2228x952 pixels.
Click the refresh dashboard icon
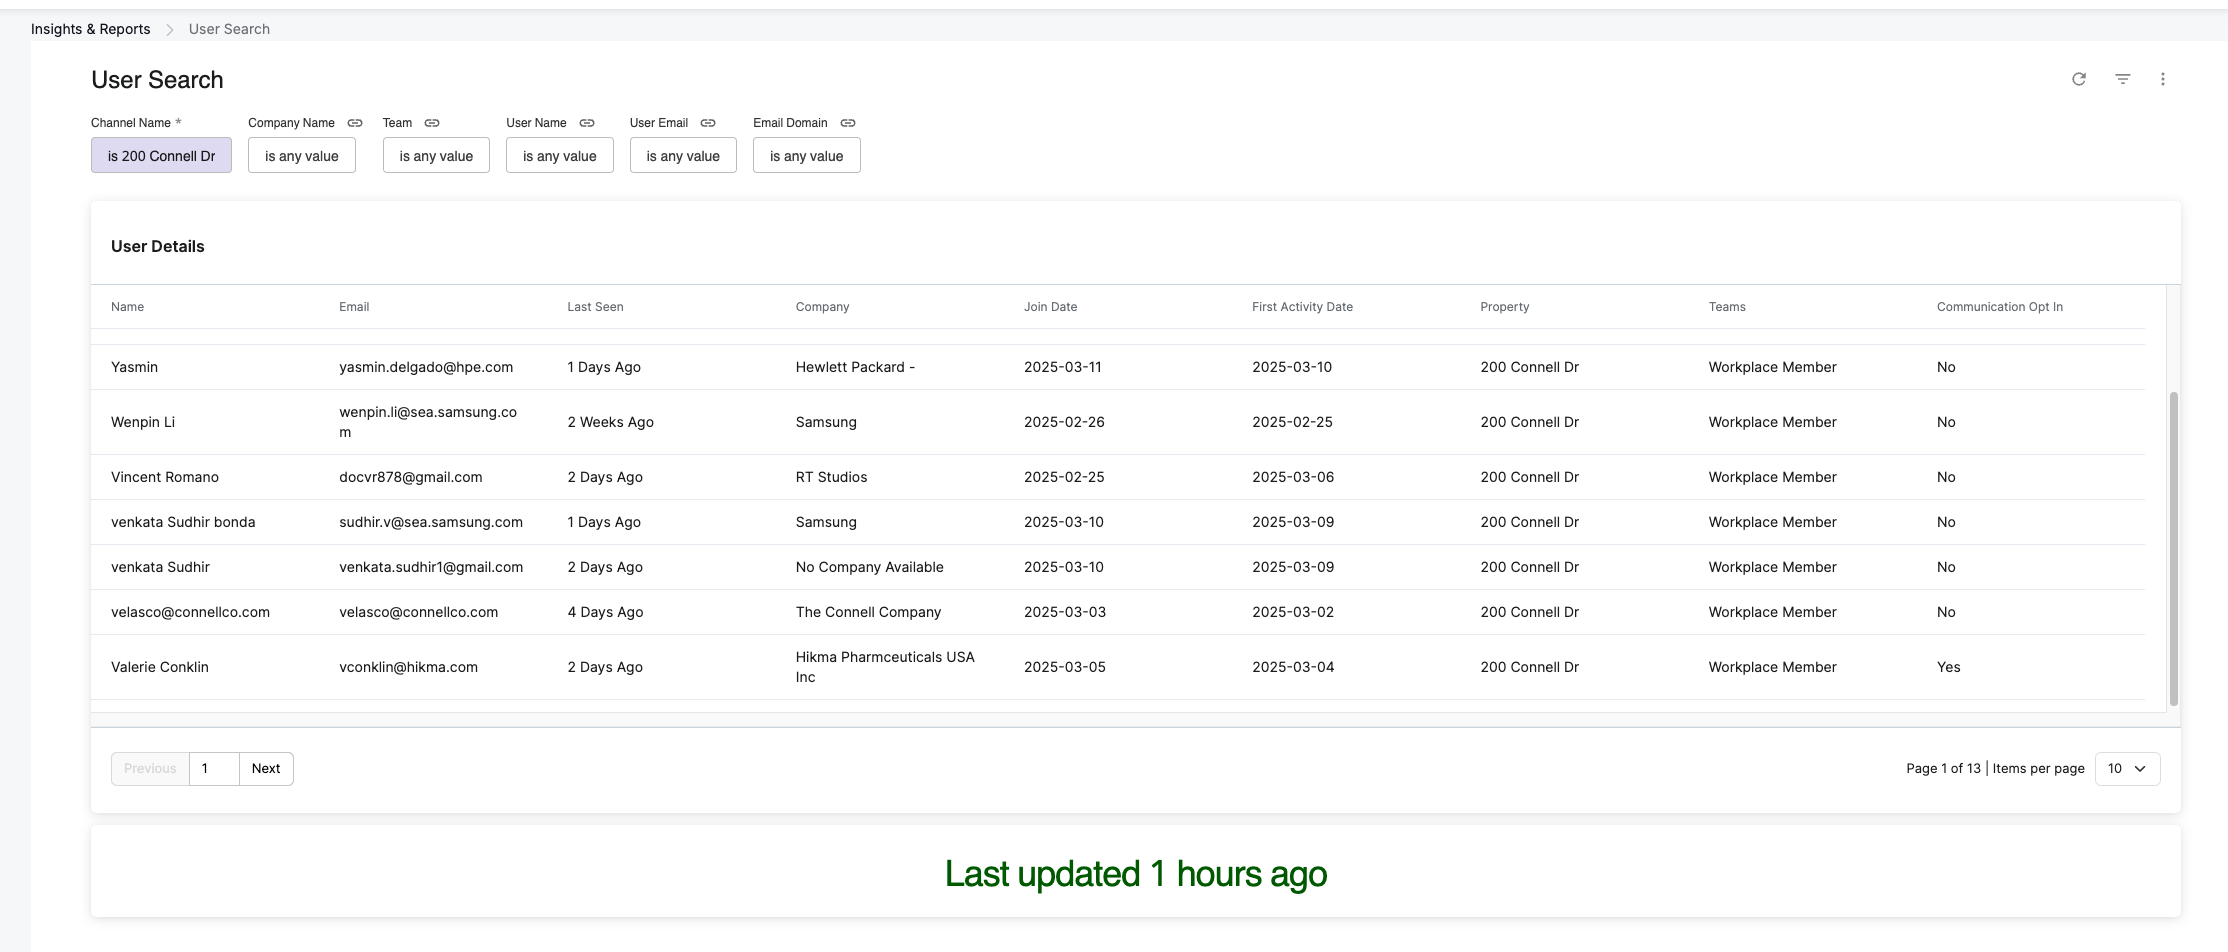pyautogui.click(x=2079, y=79)
